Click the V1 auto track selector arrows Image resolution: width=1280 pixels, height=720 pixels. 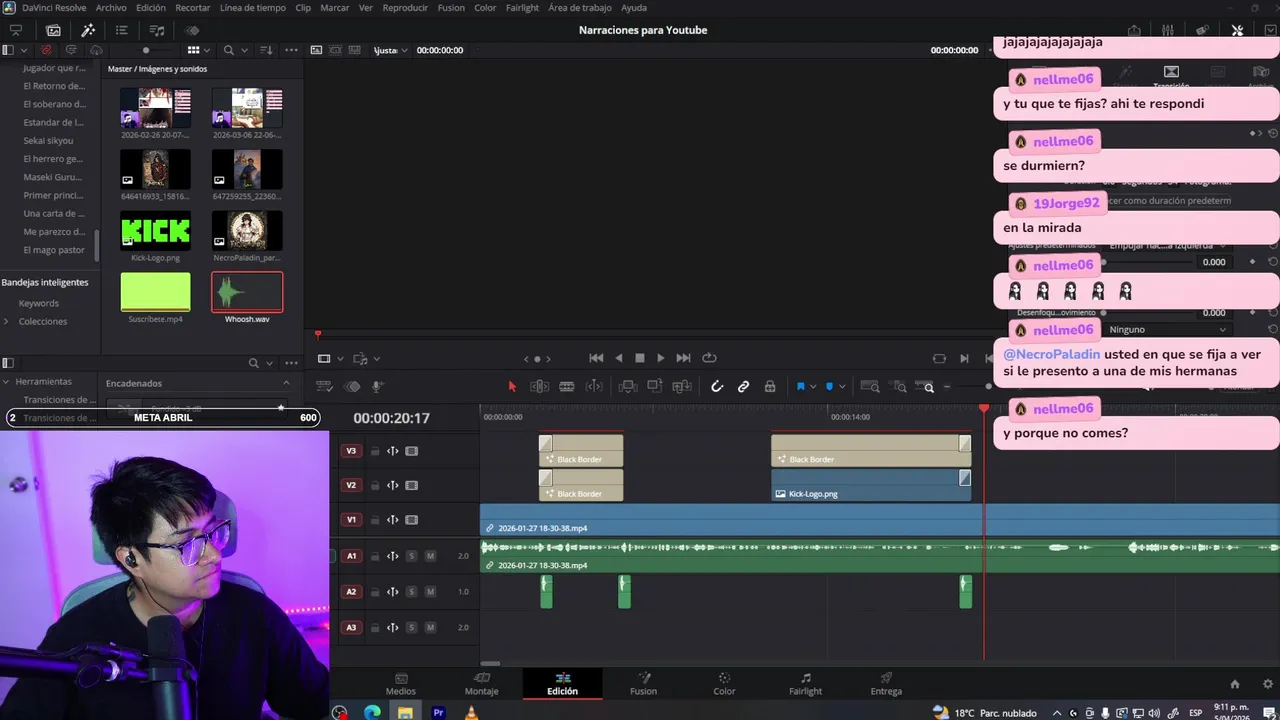click(x=392, y=520)
